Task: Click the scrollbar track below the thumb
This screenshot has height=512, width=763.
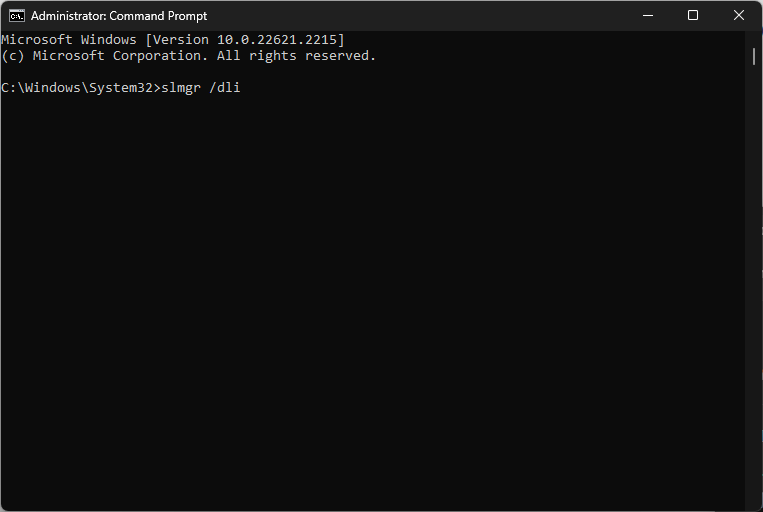Action: 754,300
